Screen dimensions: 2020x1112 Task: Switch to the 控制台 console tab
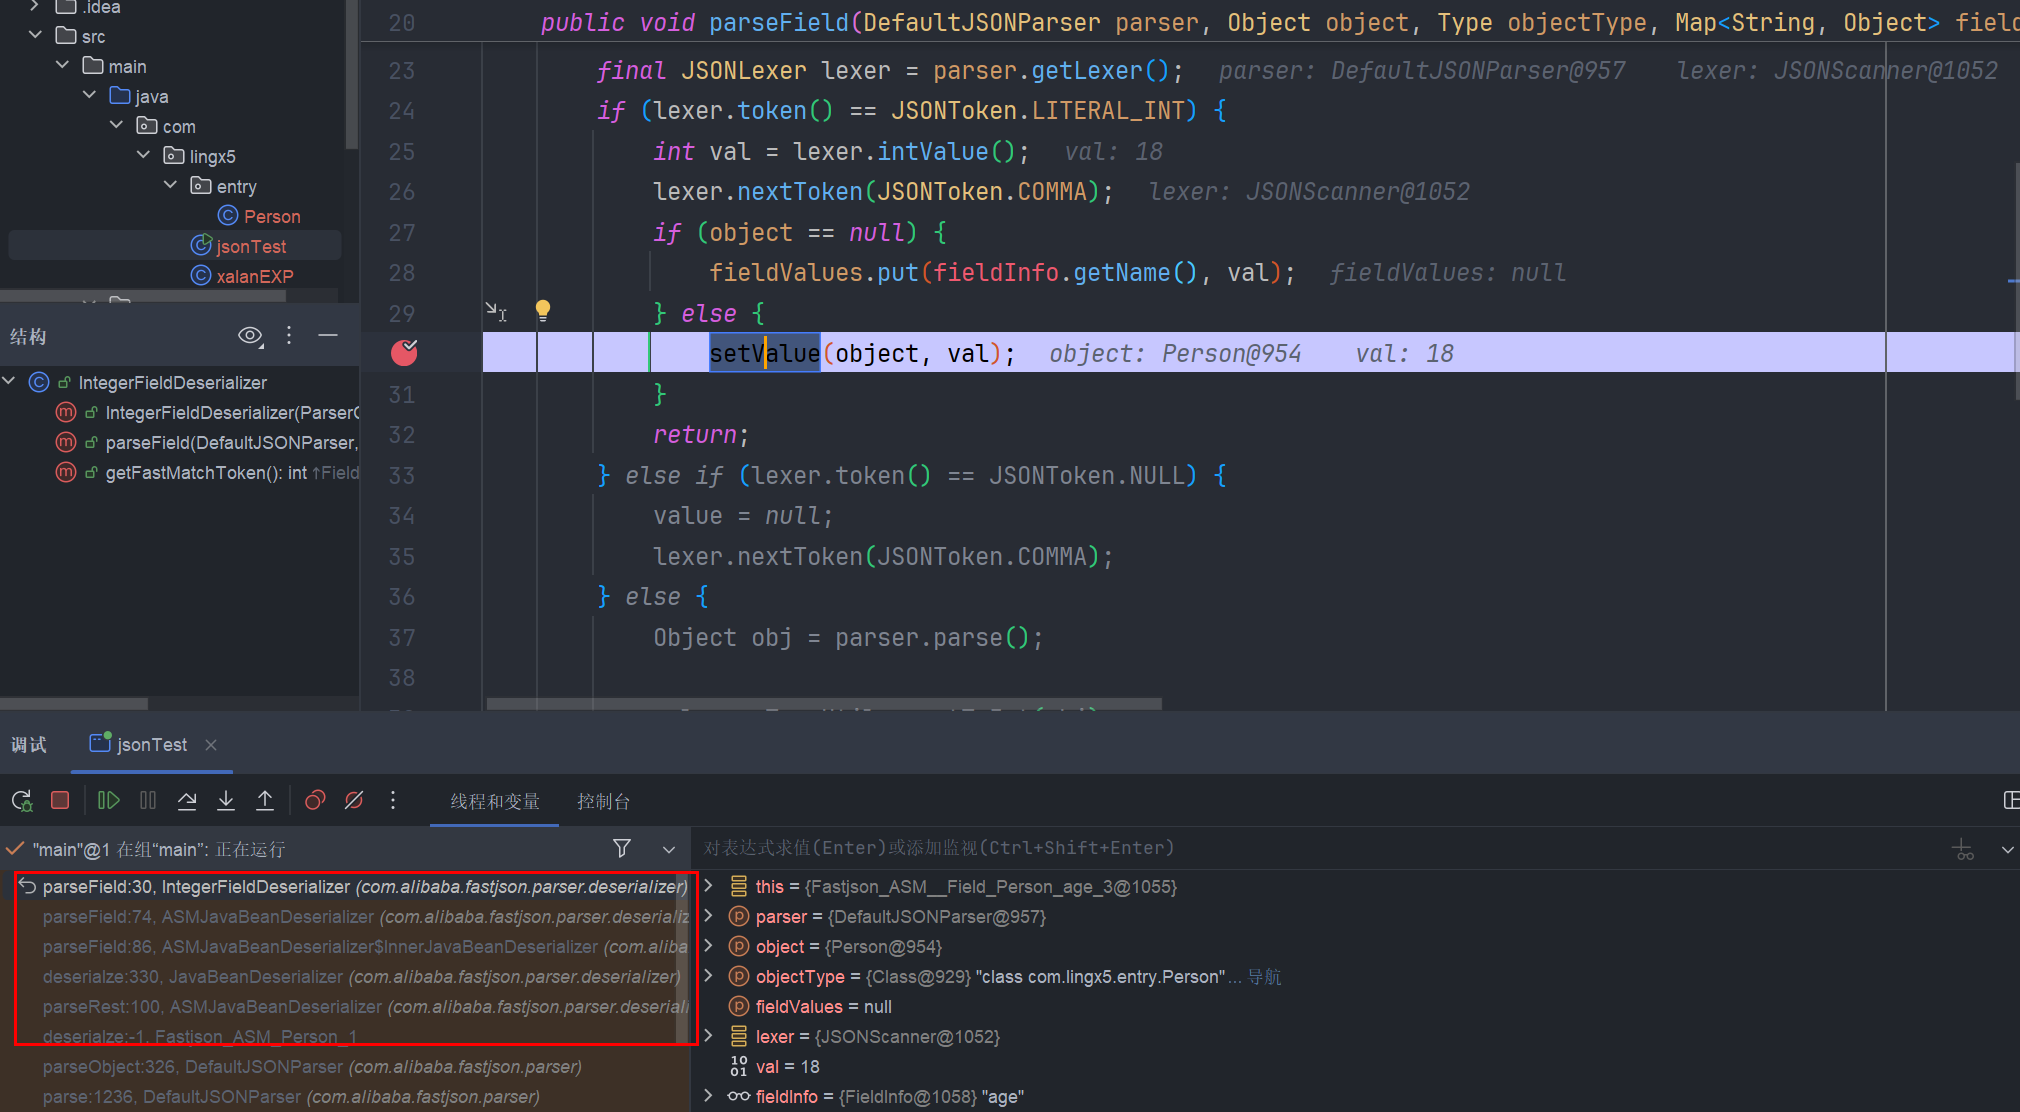click(x=603, y=802)
